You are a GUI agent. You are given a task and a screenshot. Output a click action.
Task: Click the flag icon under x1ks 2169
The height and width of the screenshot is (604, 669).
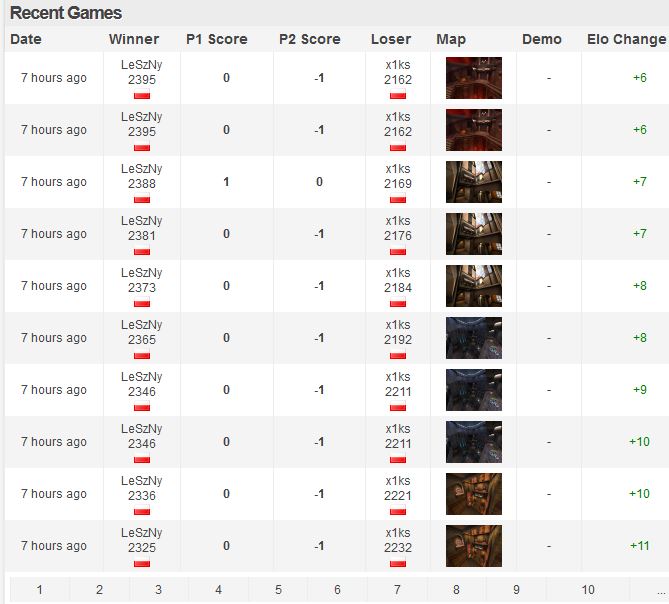[397, 200]
